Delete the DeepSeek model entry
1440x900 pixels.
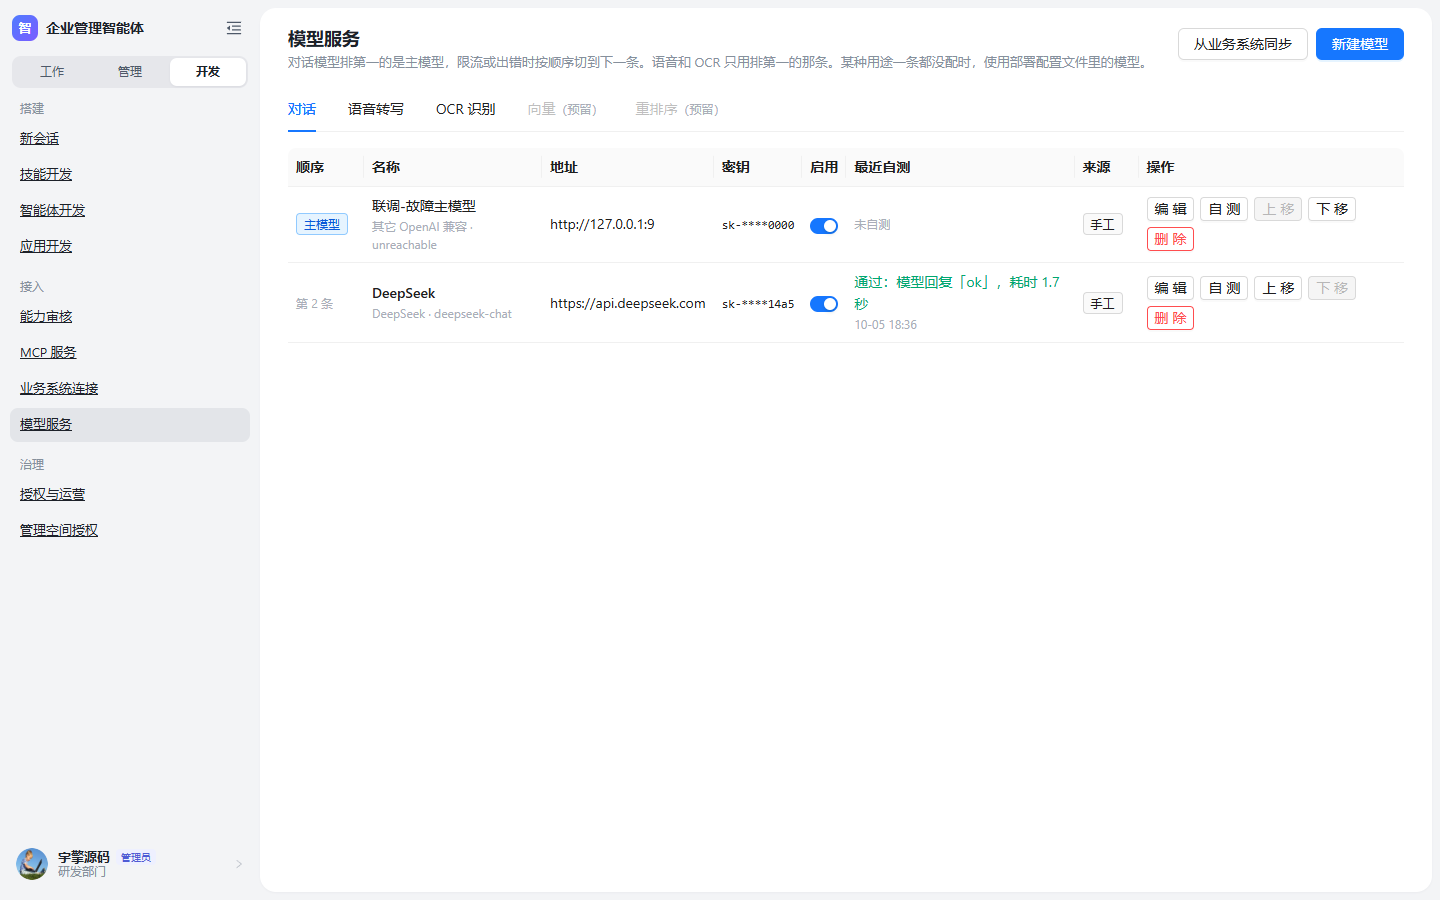point(1170,318)
